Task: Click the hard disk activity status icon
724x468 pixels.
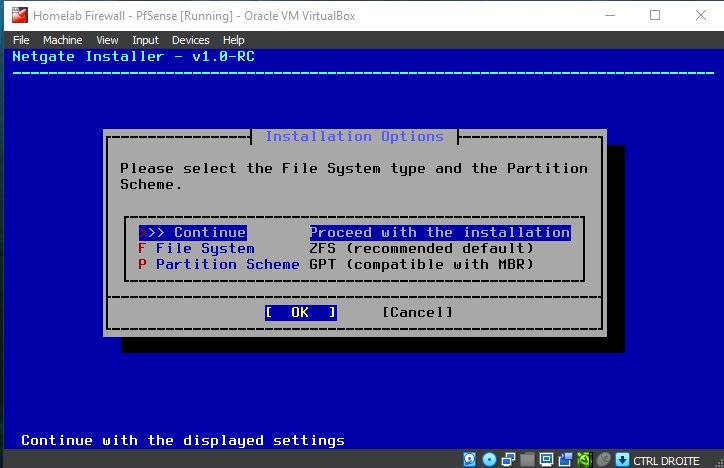Action: point(470,460)
